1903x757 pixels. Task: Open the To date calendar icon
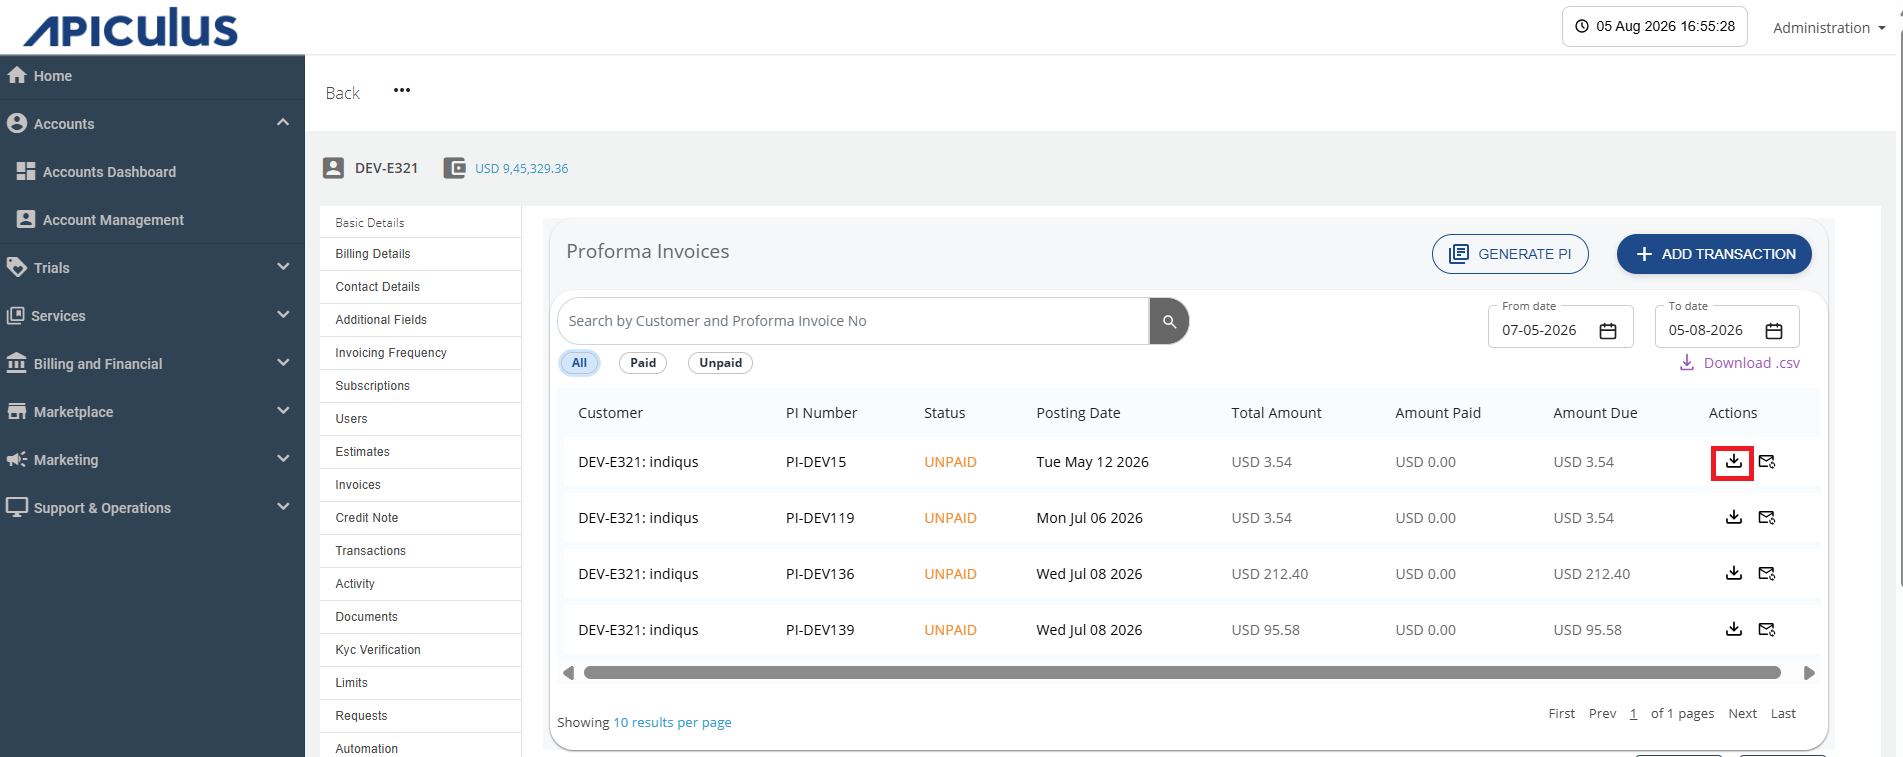1774,331
